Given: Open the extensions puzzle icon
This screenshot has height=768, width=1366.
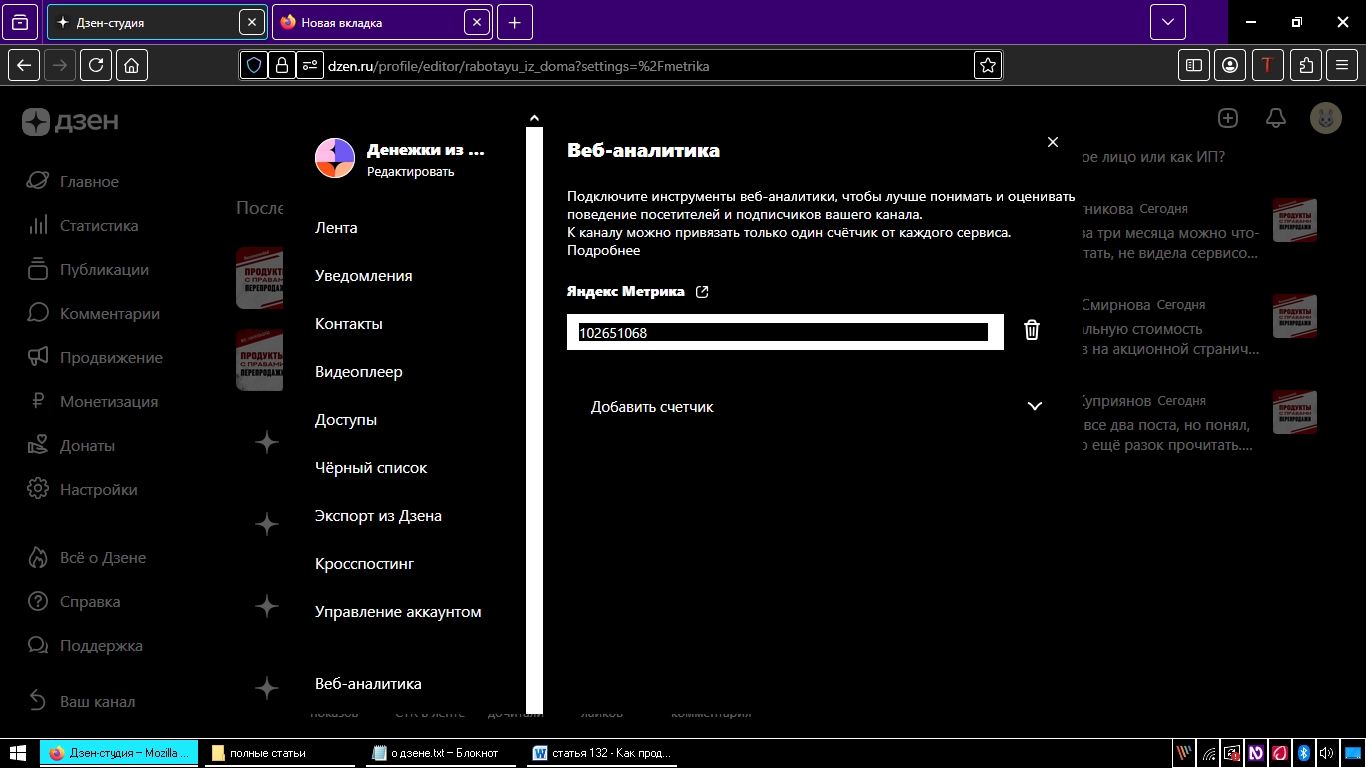Looking at the screenshot, I should tap(1306, 65).
